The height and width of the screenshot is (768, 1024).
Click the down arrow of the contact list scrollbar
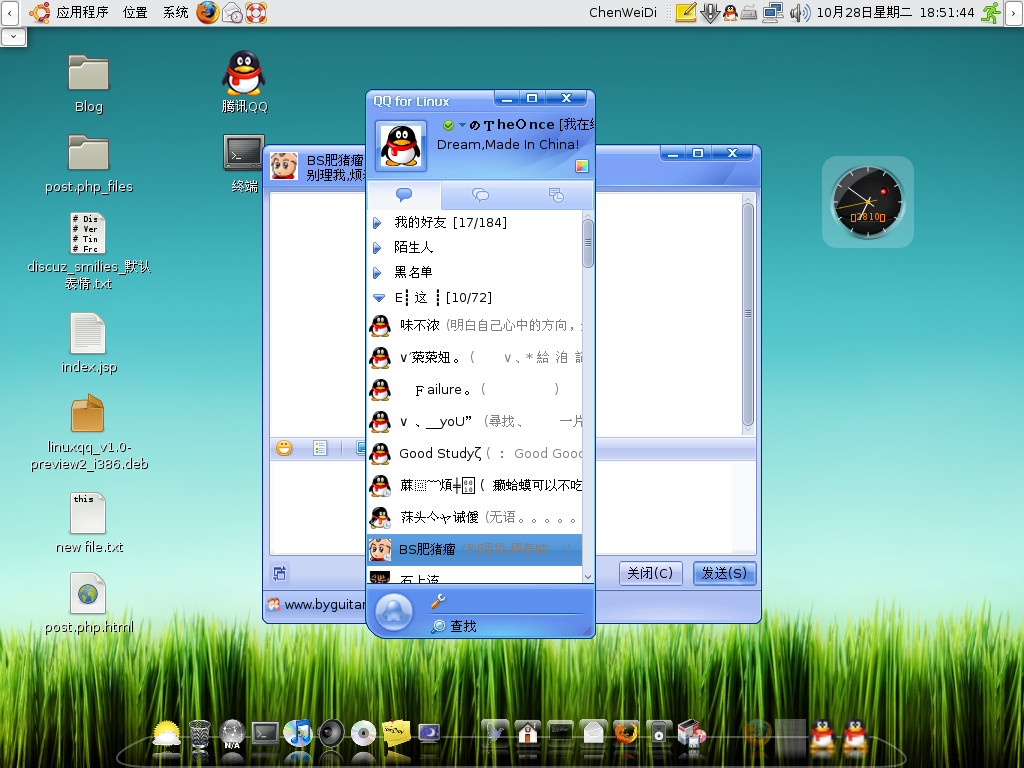point(588,576)
